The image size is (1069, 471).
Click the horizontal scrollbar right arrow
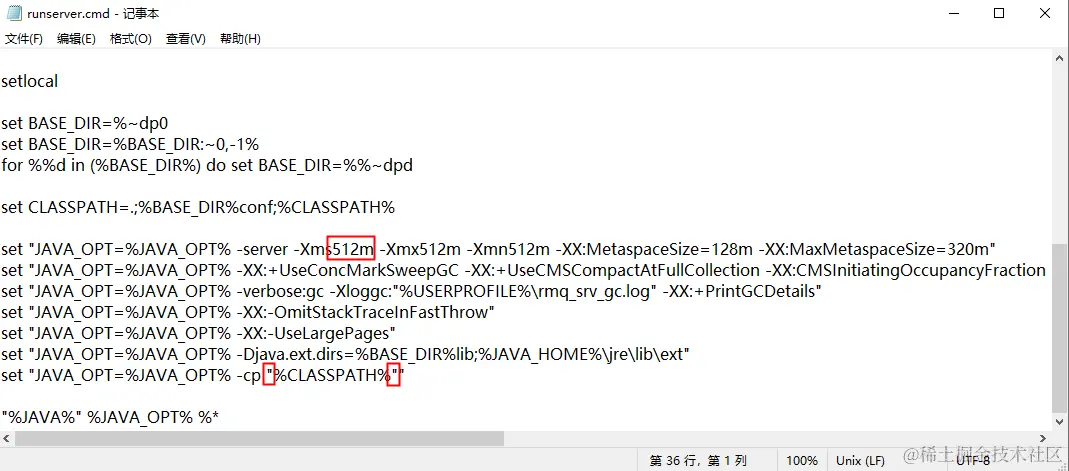coord(1044,438)
